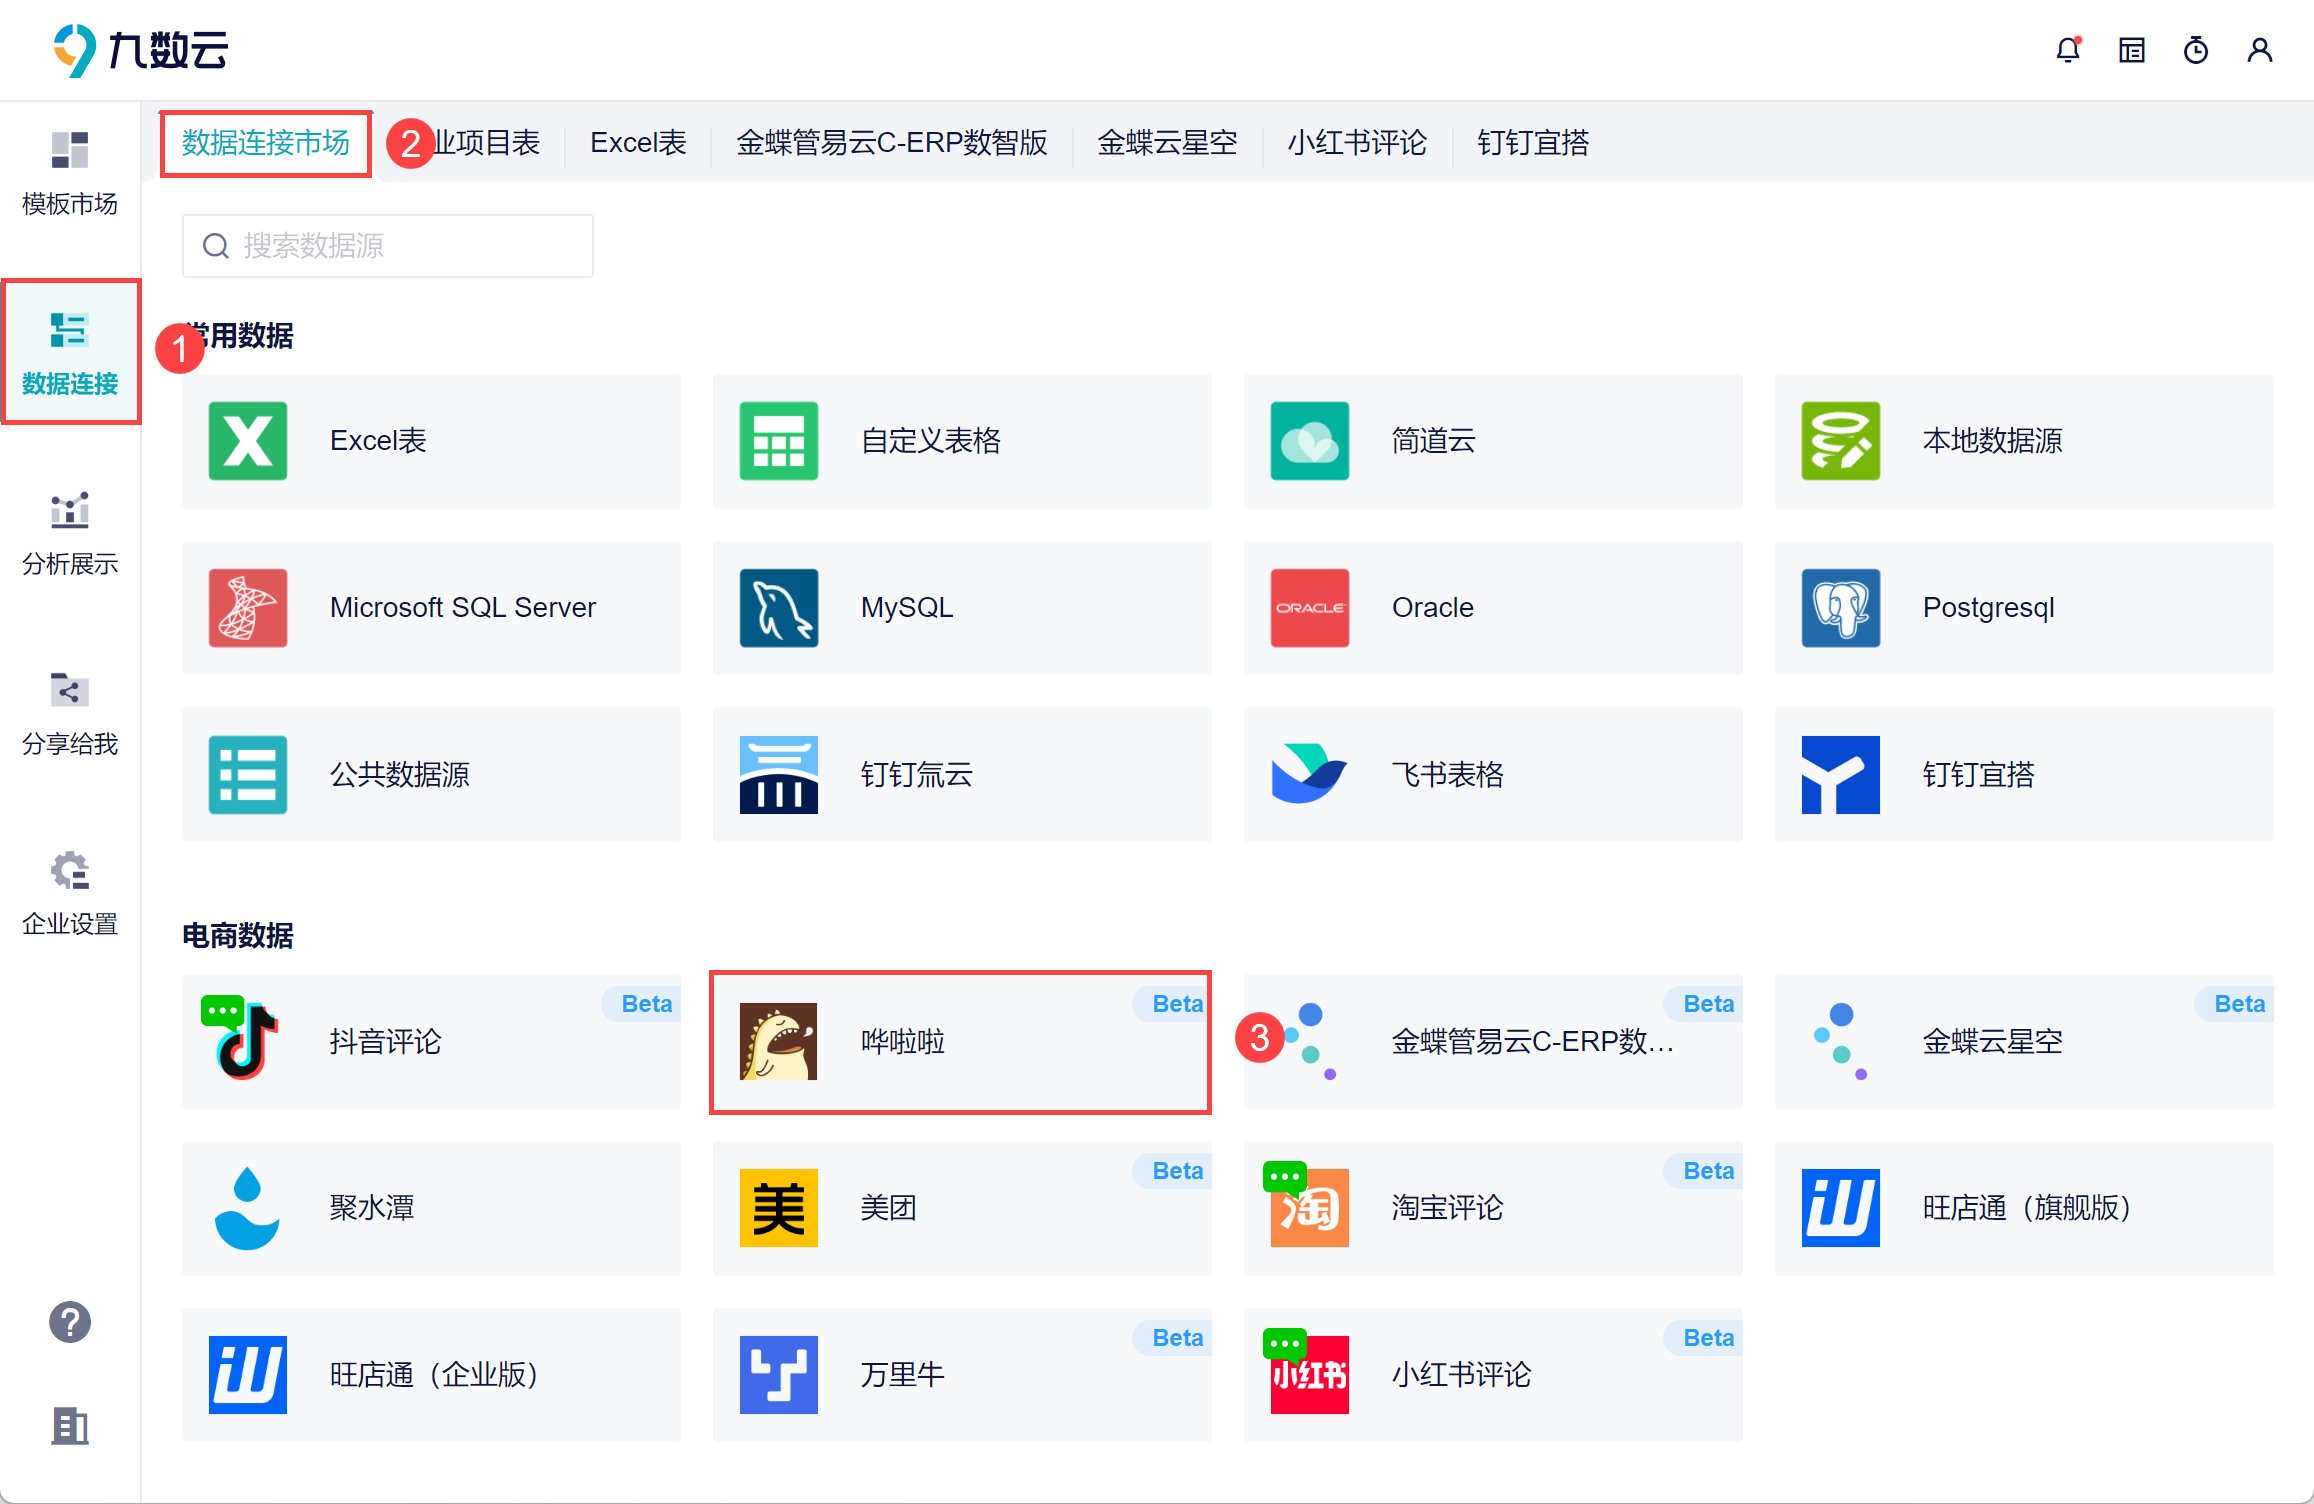This screenshot has width=2314, height=1504.
Task: Pick the 淘宝评论 data source card
Action: [1492, 1208]
